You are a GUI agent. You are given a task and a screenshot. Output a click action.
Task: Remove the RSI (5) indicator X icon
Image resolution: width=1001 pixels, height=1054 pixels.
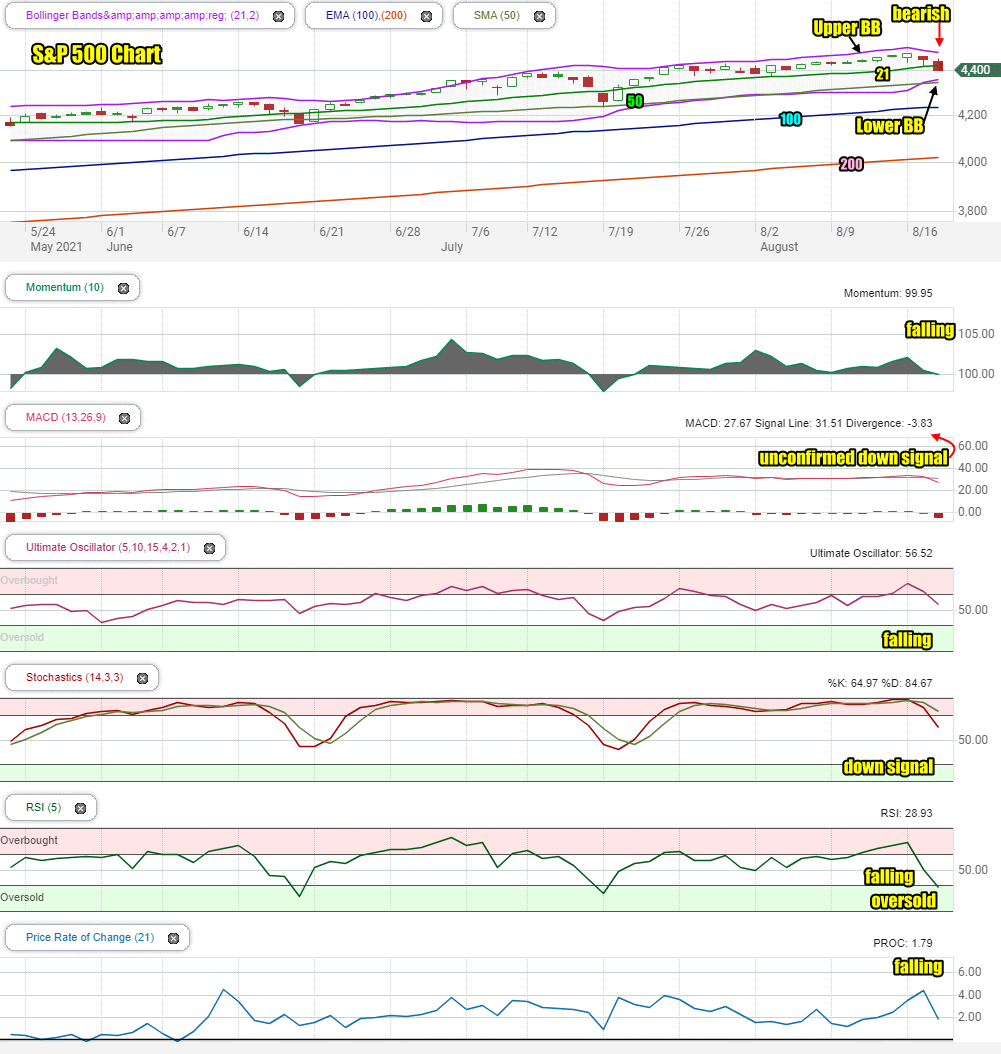(x=81, y=808)
